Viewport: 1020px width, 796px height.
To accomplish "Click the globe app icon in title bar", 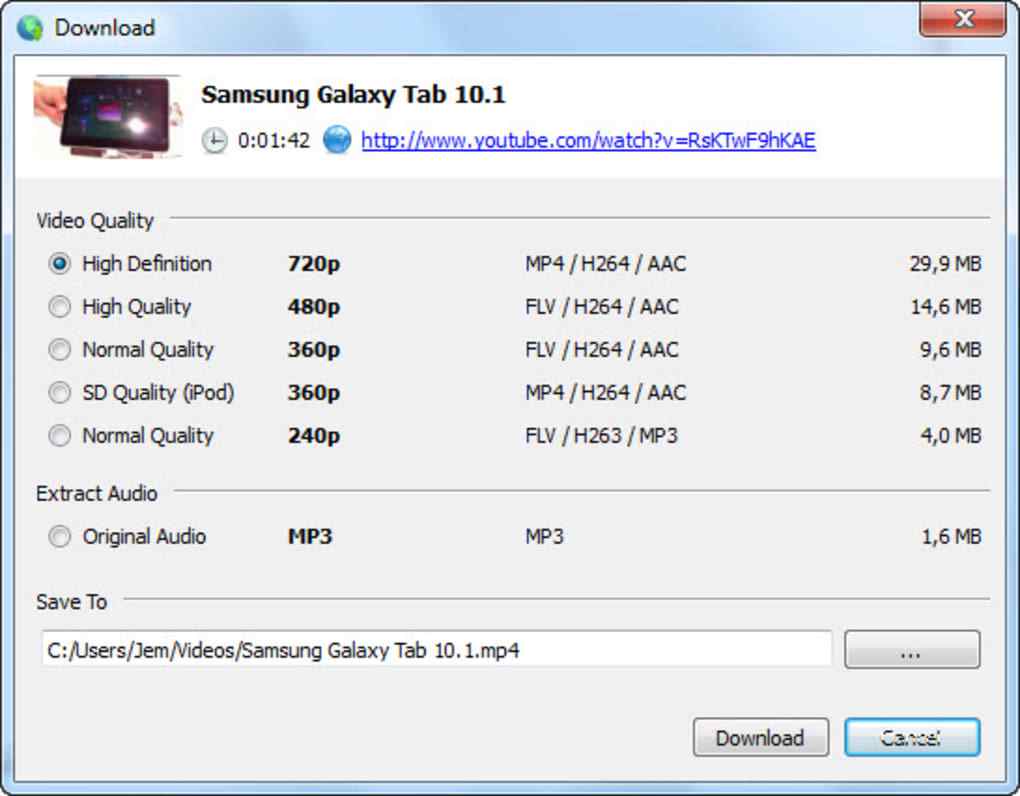I will coord(30,28).
